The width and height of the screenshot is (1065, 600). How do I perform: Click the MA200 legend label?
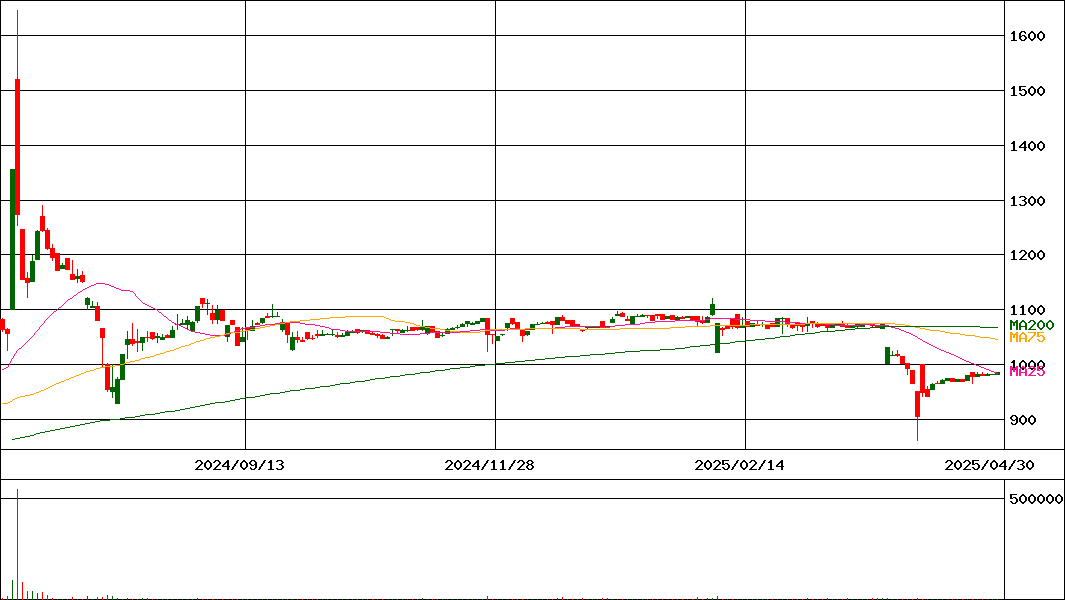tap(1032, 325)
